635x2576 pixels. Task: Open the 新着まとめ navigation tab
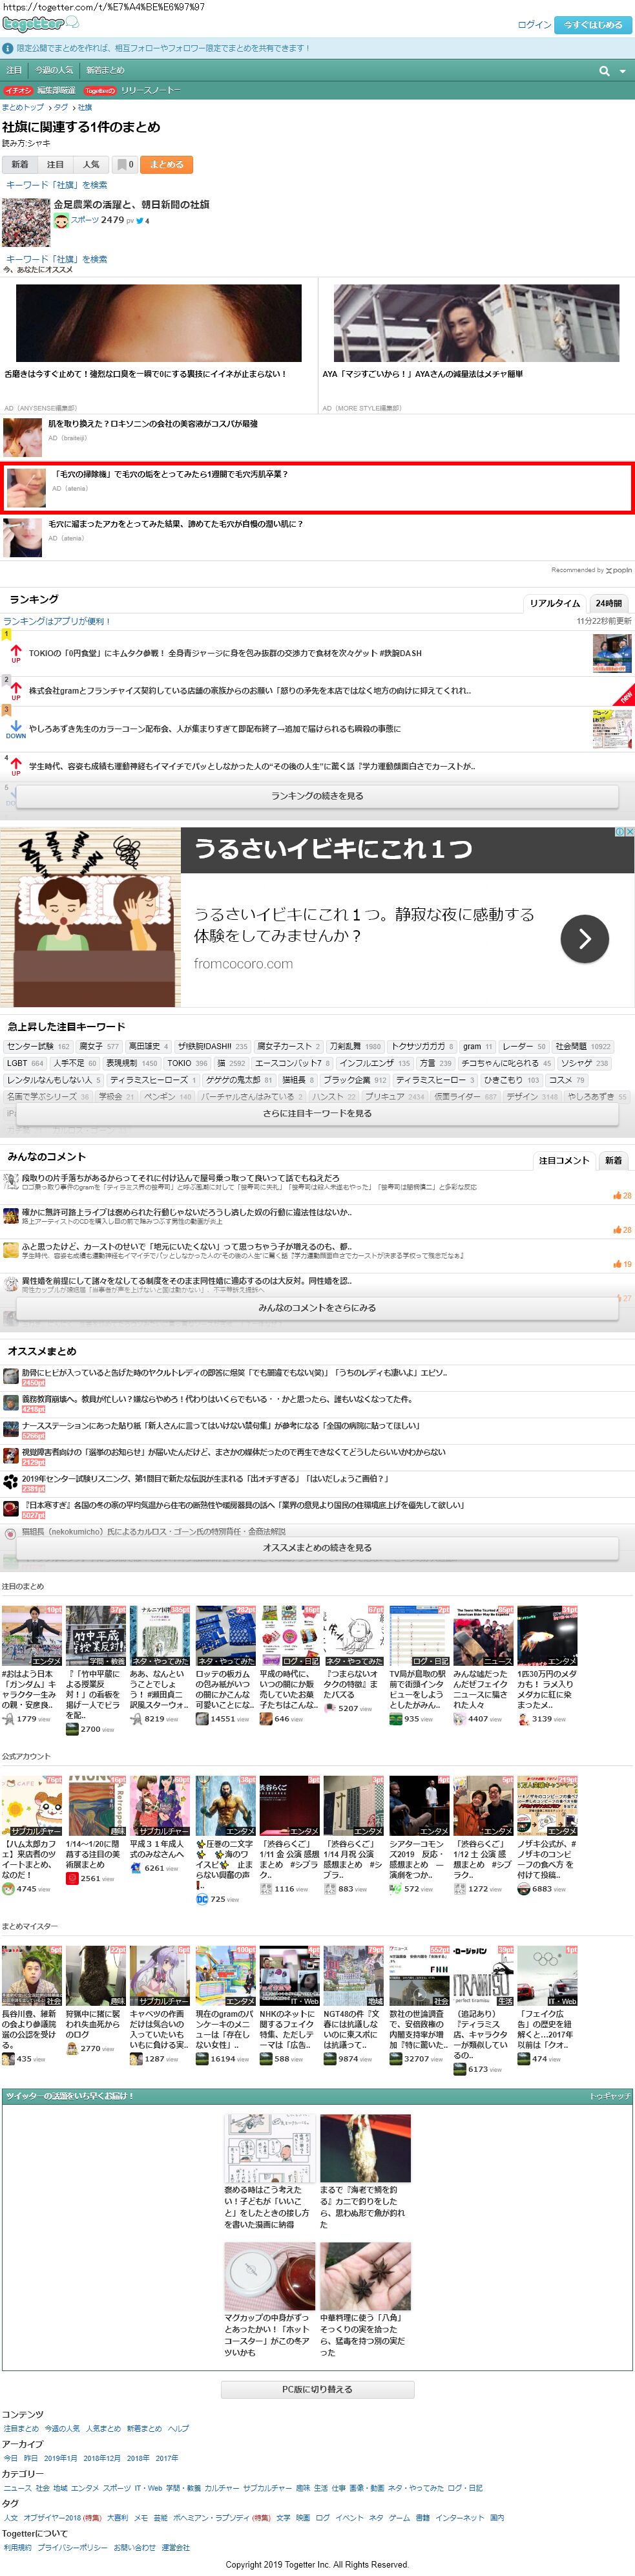[x=105, y=70]
